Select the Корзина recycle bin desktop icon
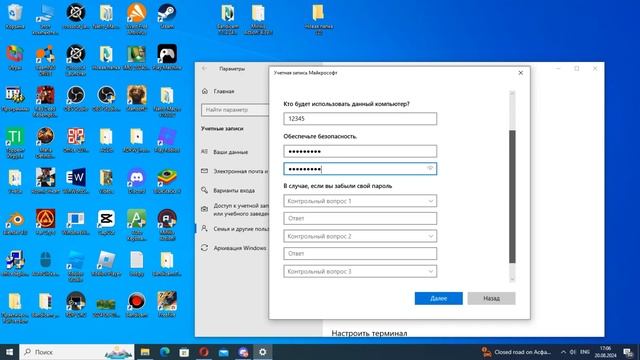The width and height of the screenshot is (640, 360). (15, 17)
